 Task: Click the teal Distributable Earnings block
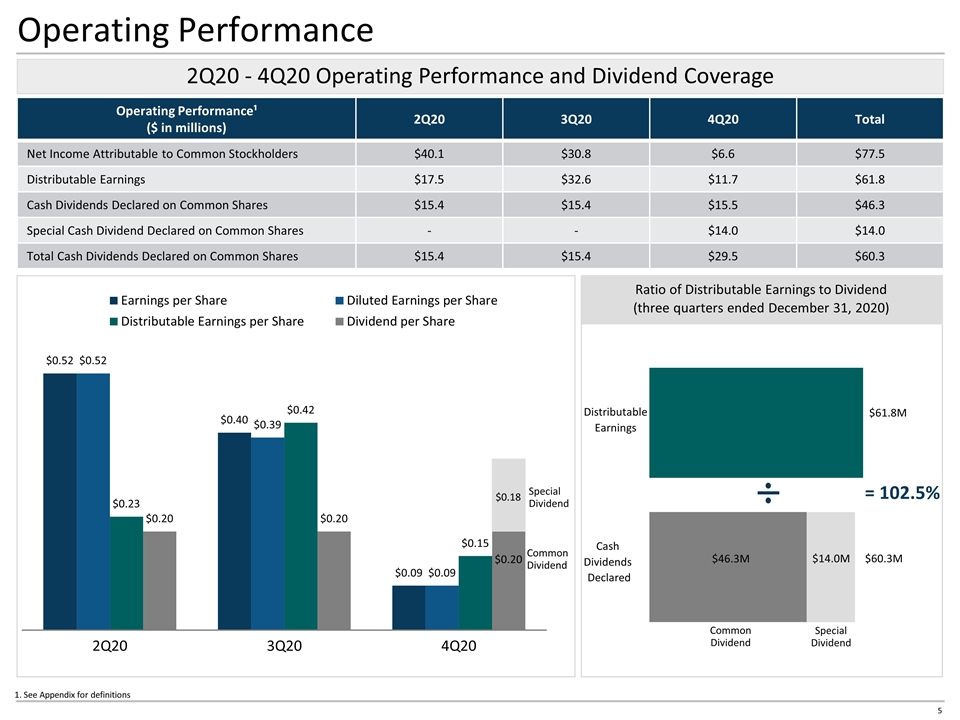(x=756, y=422)
